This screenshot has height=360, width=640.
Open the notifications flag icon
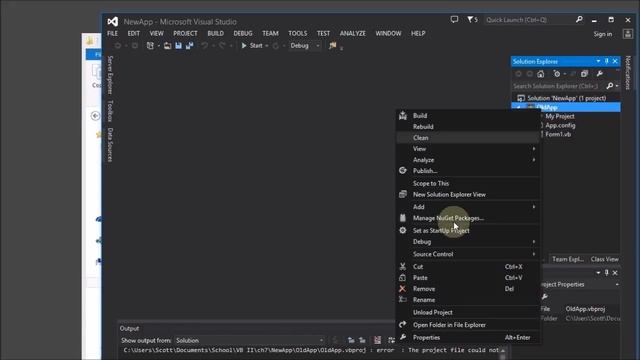click(472, 20)
